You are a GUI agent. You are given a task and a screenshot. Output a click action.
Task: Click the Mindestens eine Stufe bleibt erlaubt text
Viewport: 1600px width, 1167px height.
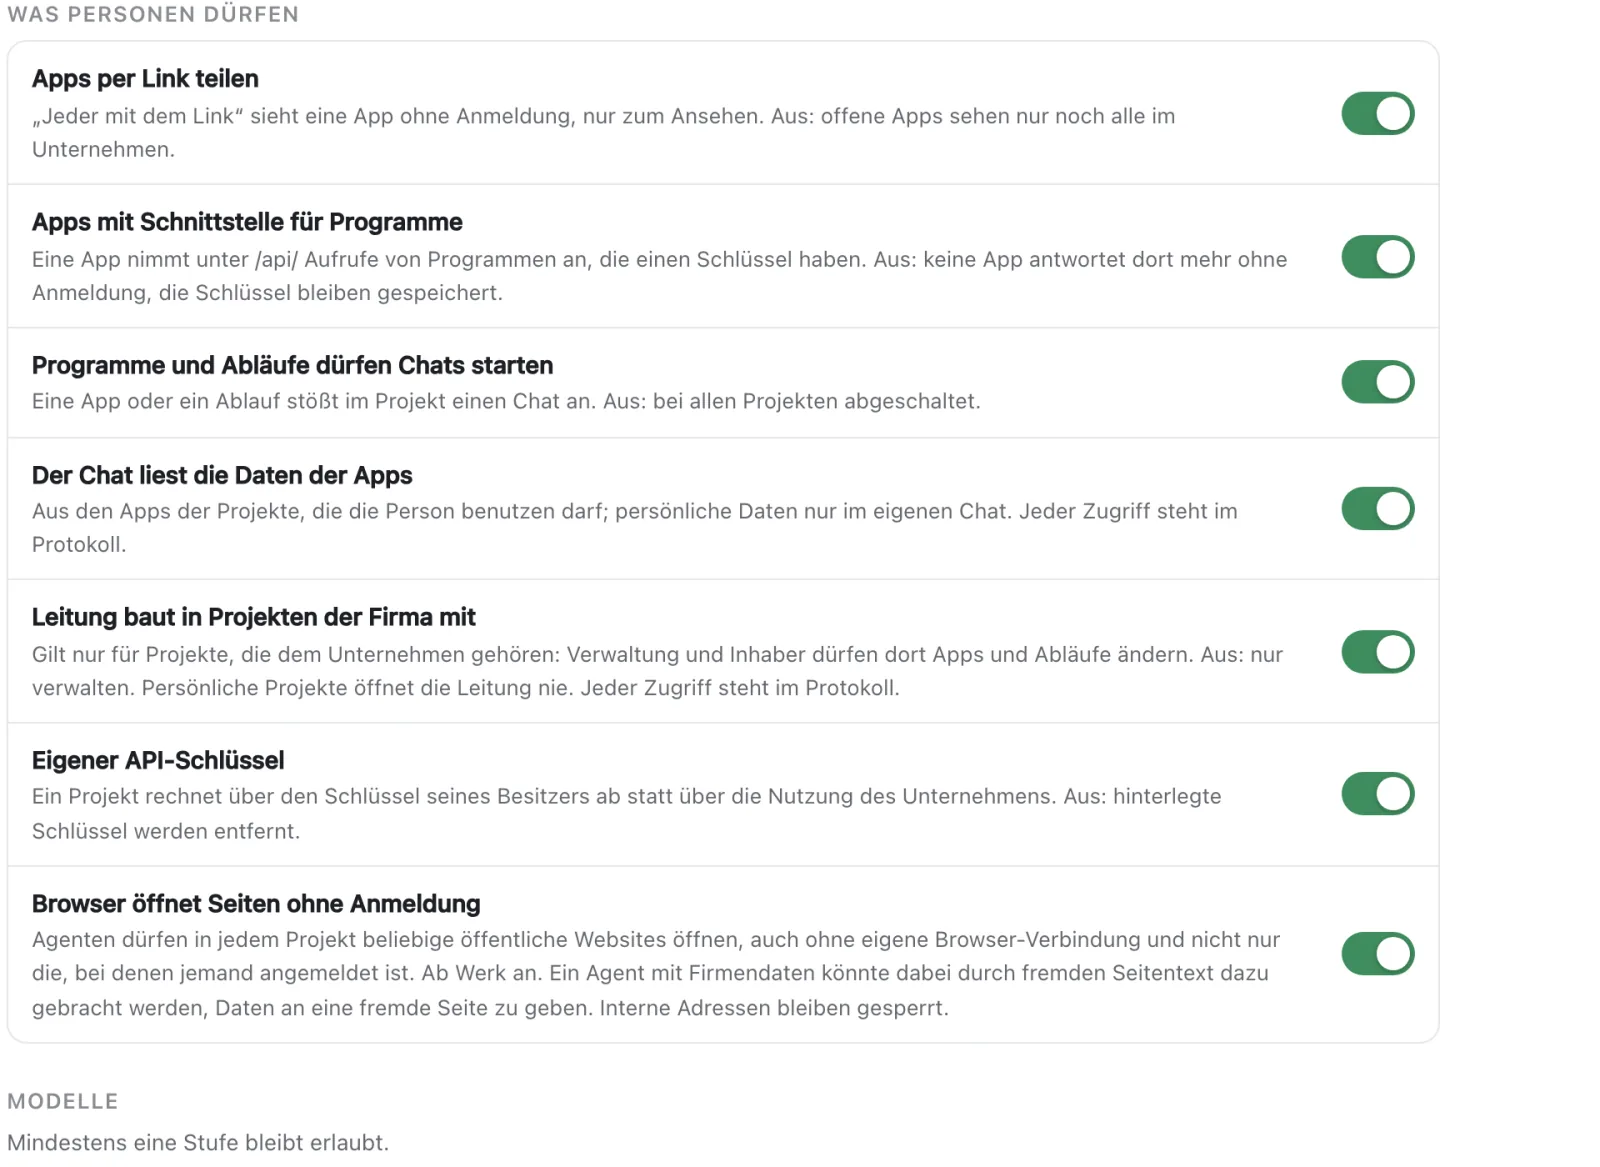coord(198,1142)
